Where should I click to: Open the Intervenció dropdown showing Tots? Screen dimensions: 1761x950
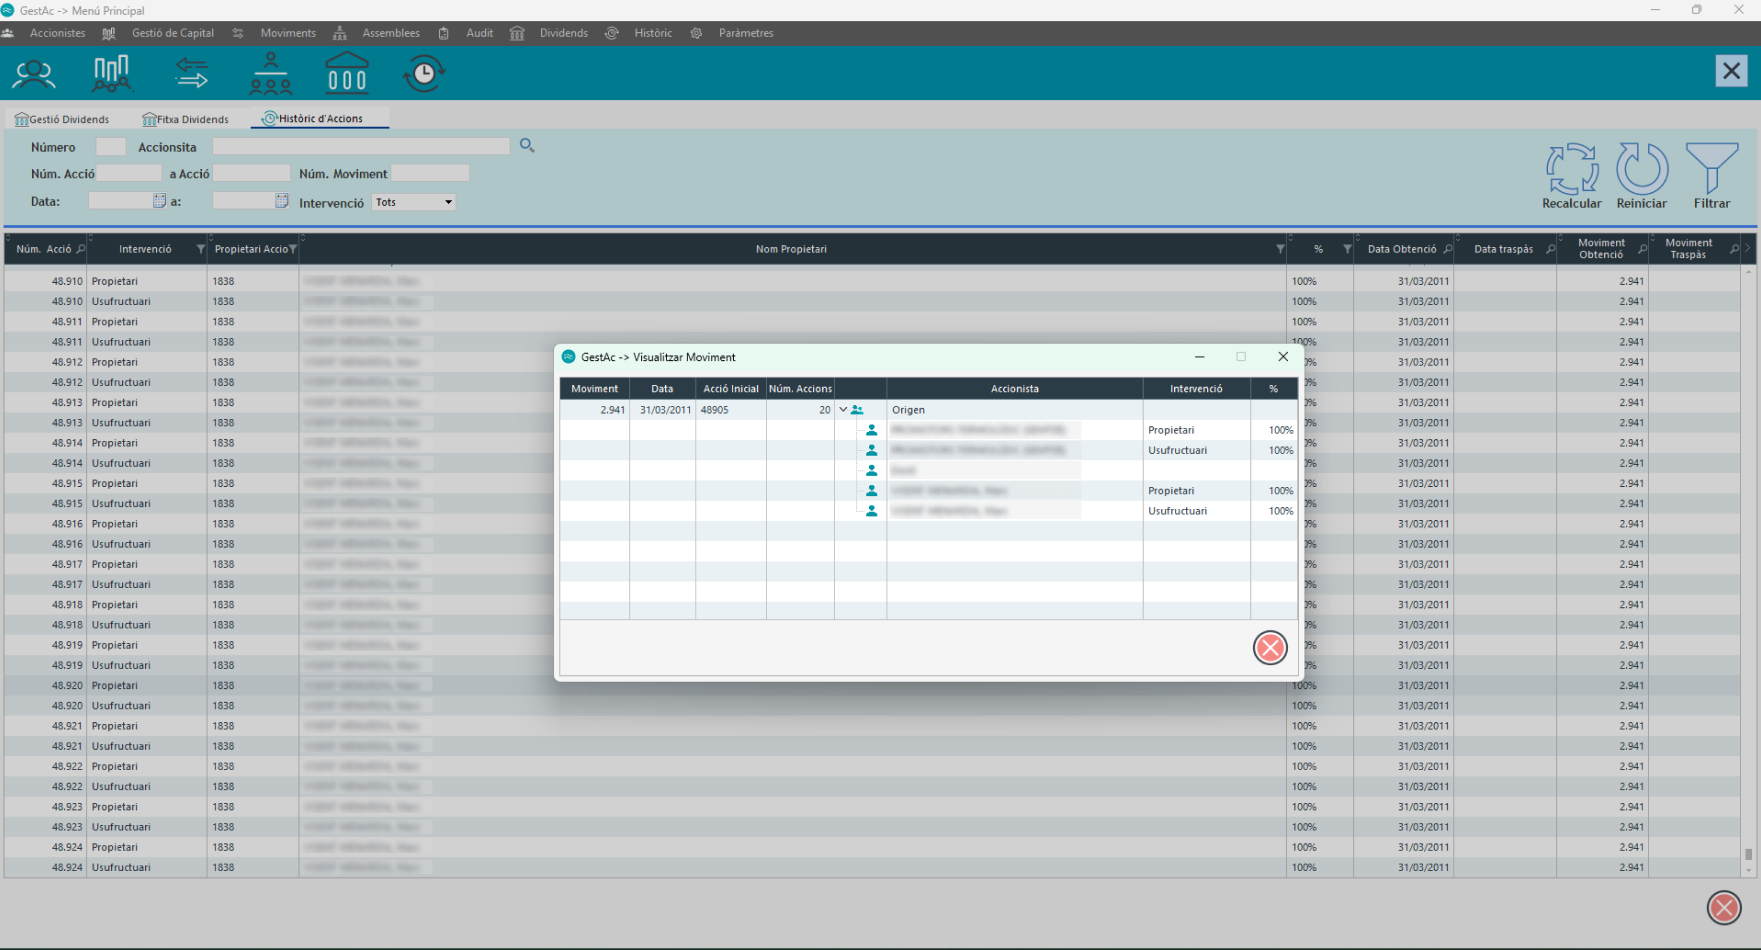coord(414,202)
